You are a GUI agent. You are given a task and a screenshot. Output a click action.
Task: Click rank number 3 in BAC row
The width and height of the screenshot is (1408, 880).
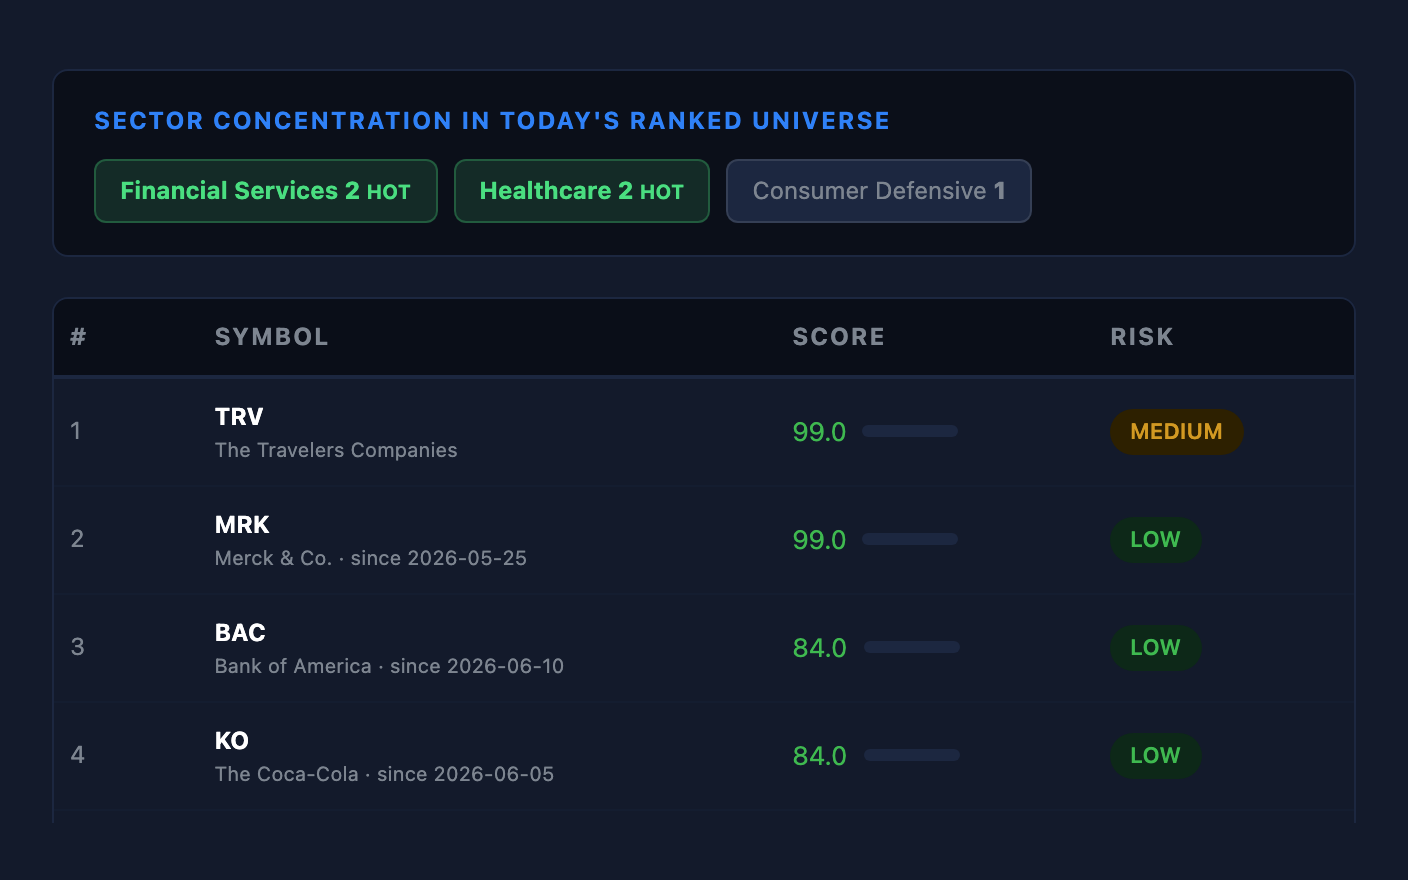click(x=77, y=647)
